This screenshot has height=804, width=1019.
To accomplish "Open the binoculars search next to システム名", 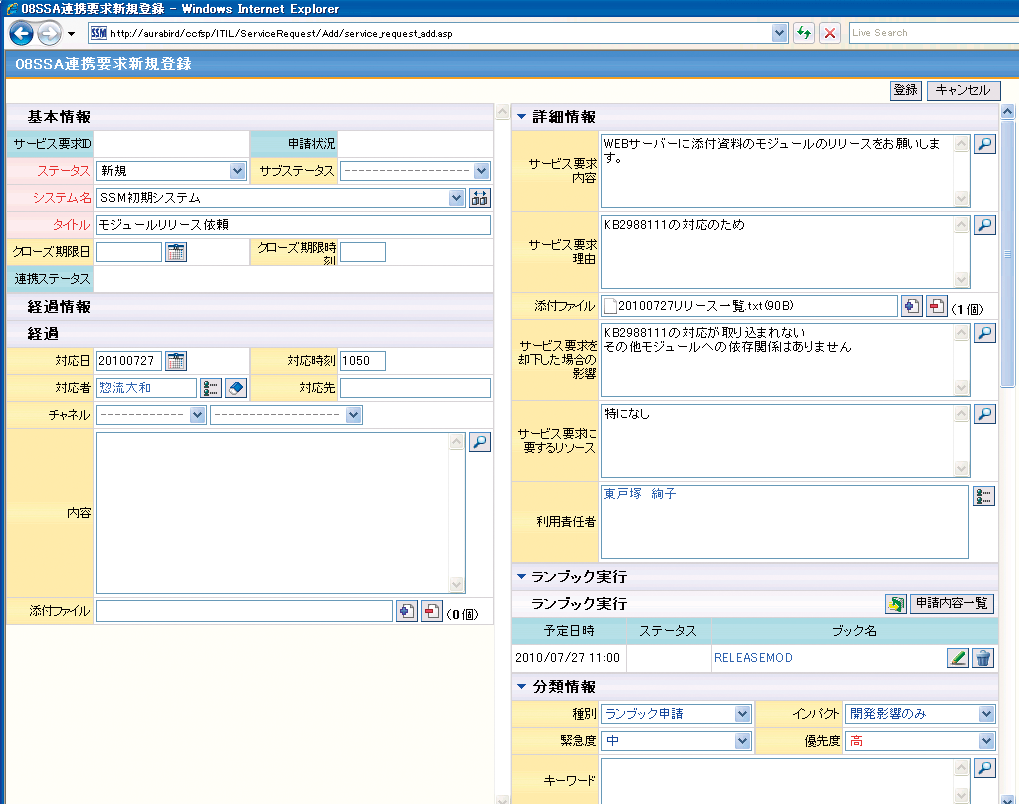I will pos(480,198).
